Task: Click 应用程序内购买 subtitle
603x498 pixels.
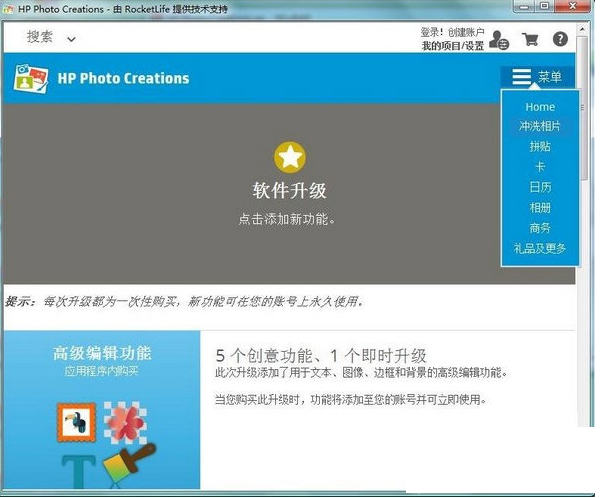Action: pos(102,371)
